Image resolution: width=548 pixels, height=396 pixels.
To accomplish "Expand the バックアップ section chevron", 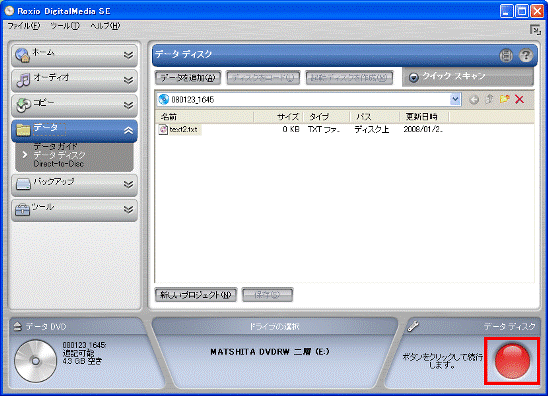I will (x=128, y=184).
